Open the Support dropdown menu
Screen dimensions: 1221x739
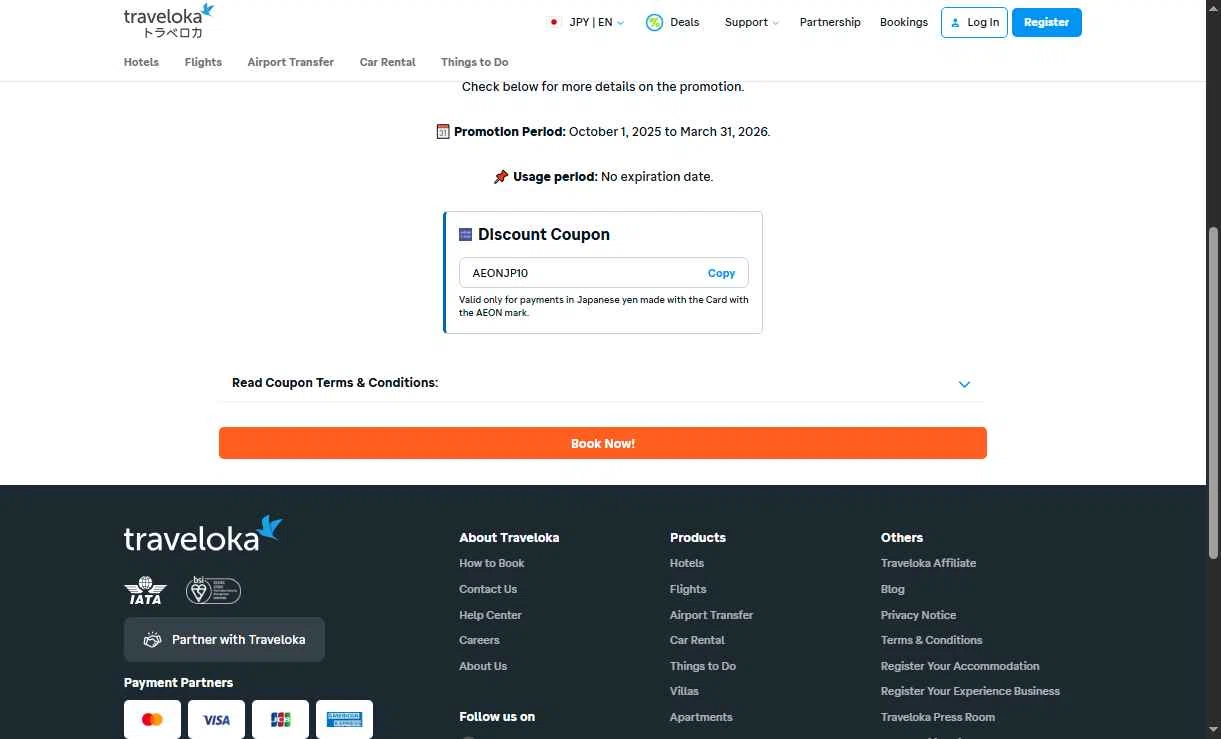751,22
